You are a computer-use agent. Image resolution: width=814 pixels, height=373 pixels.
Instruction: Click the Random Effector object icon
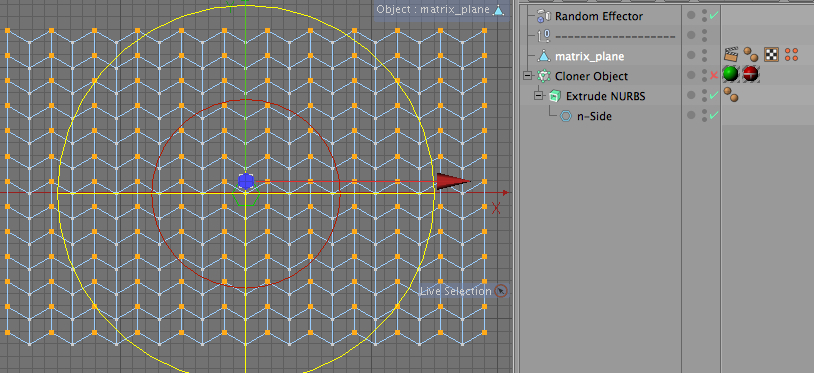544,16
